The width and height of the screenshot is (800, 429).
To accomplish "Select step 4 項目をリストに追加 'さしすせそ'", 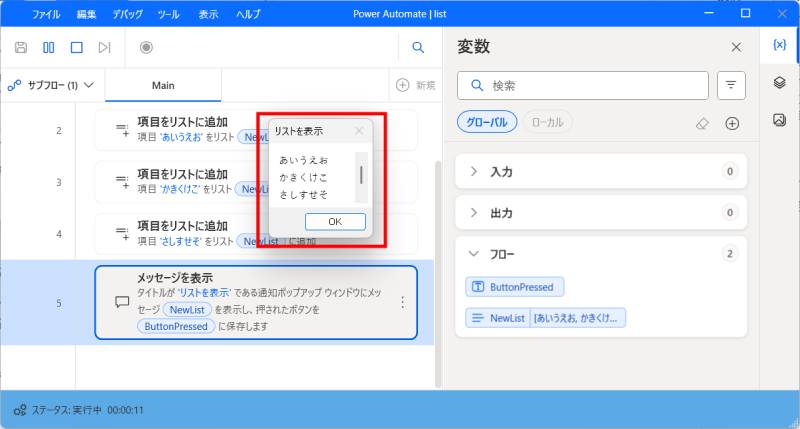I will 256,234.
